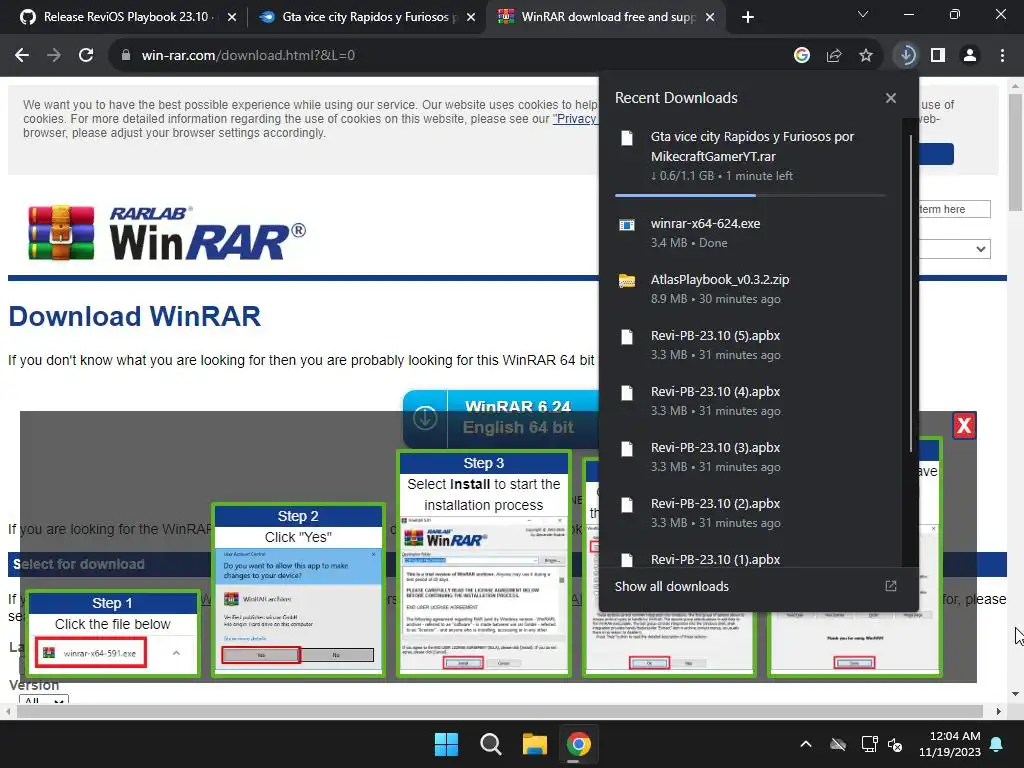Switch to Release ReviOS Playbook tab

click(129, 17)
